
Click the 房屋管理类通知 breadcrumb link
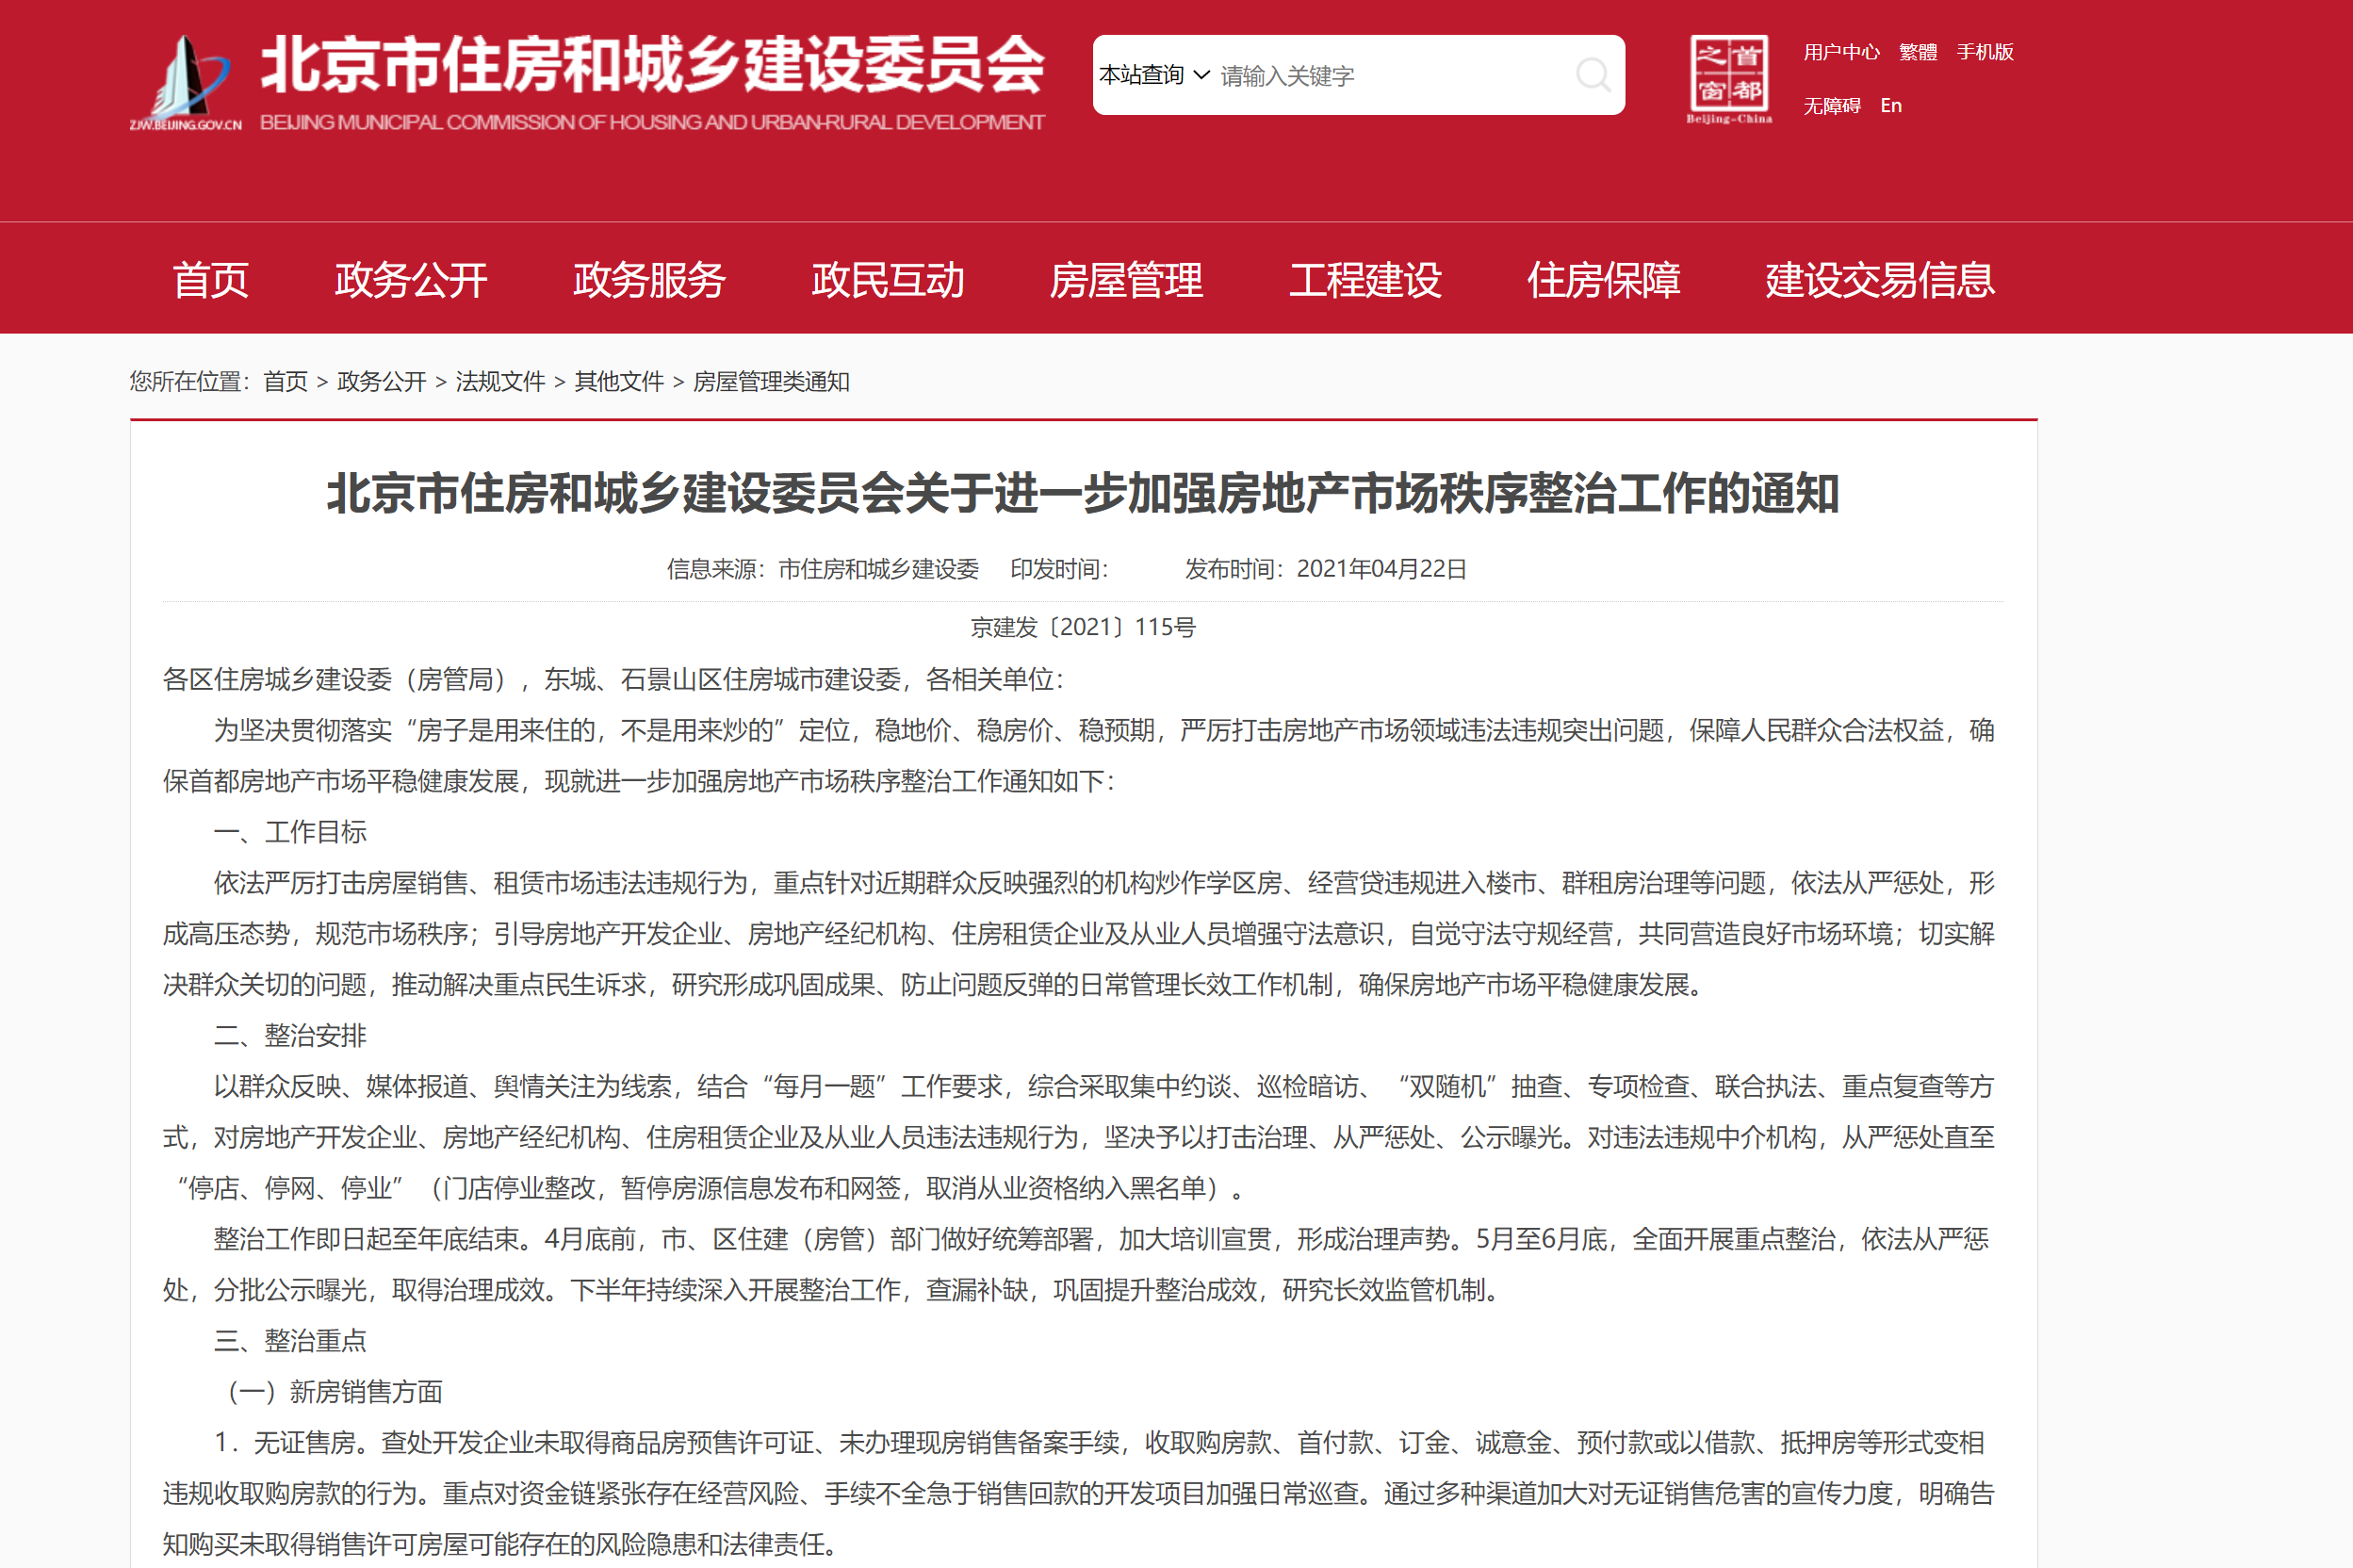tap(771, 382)
